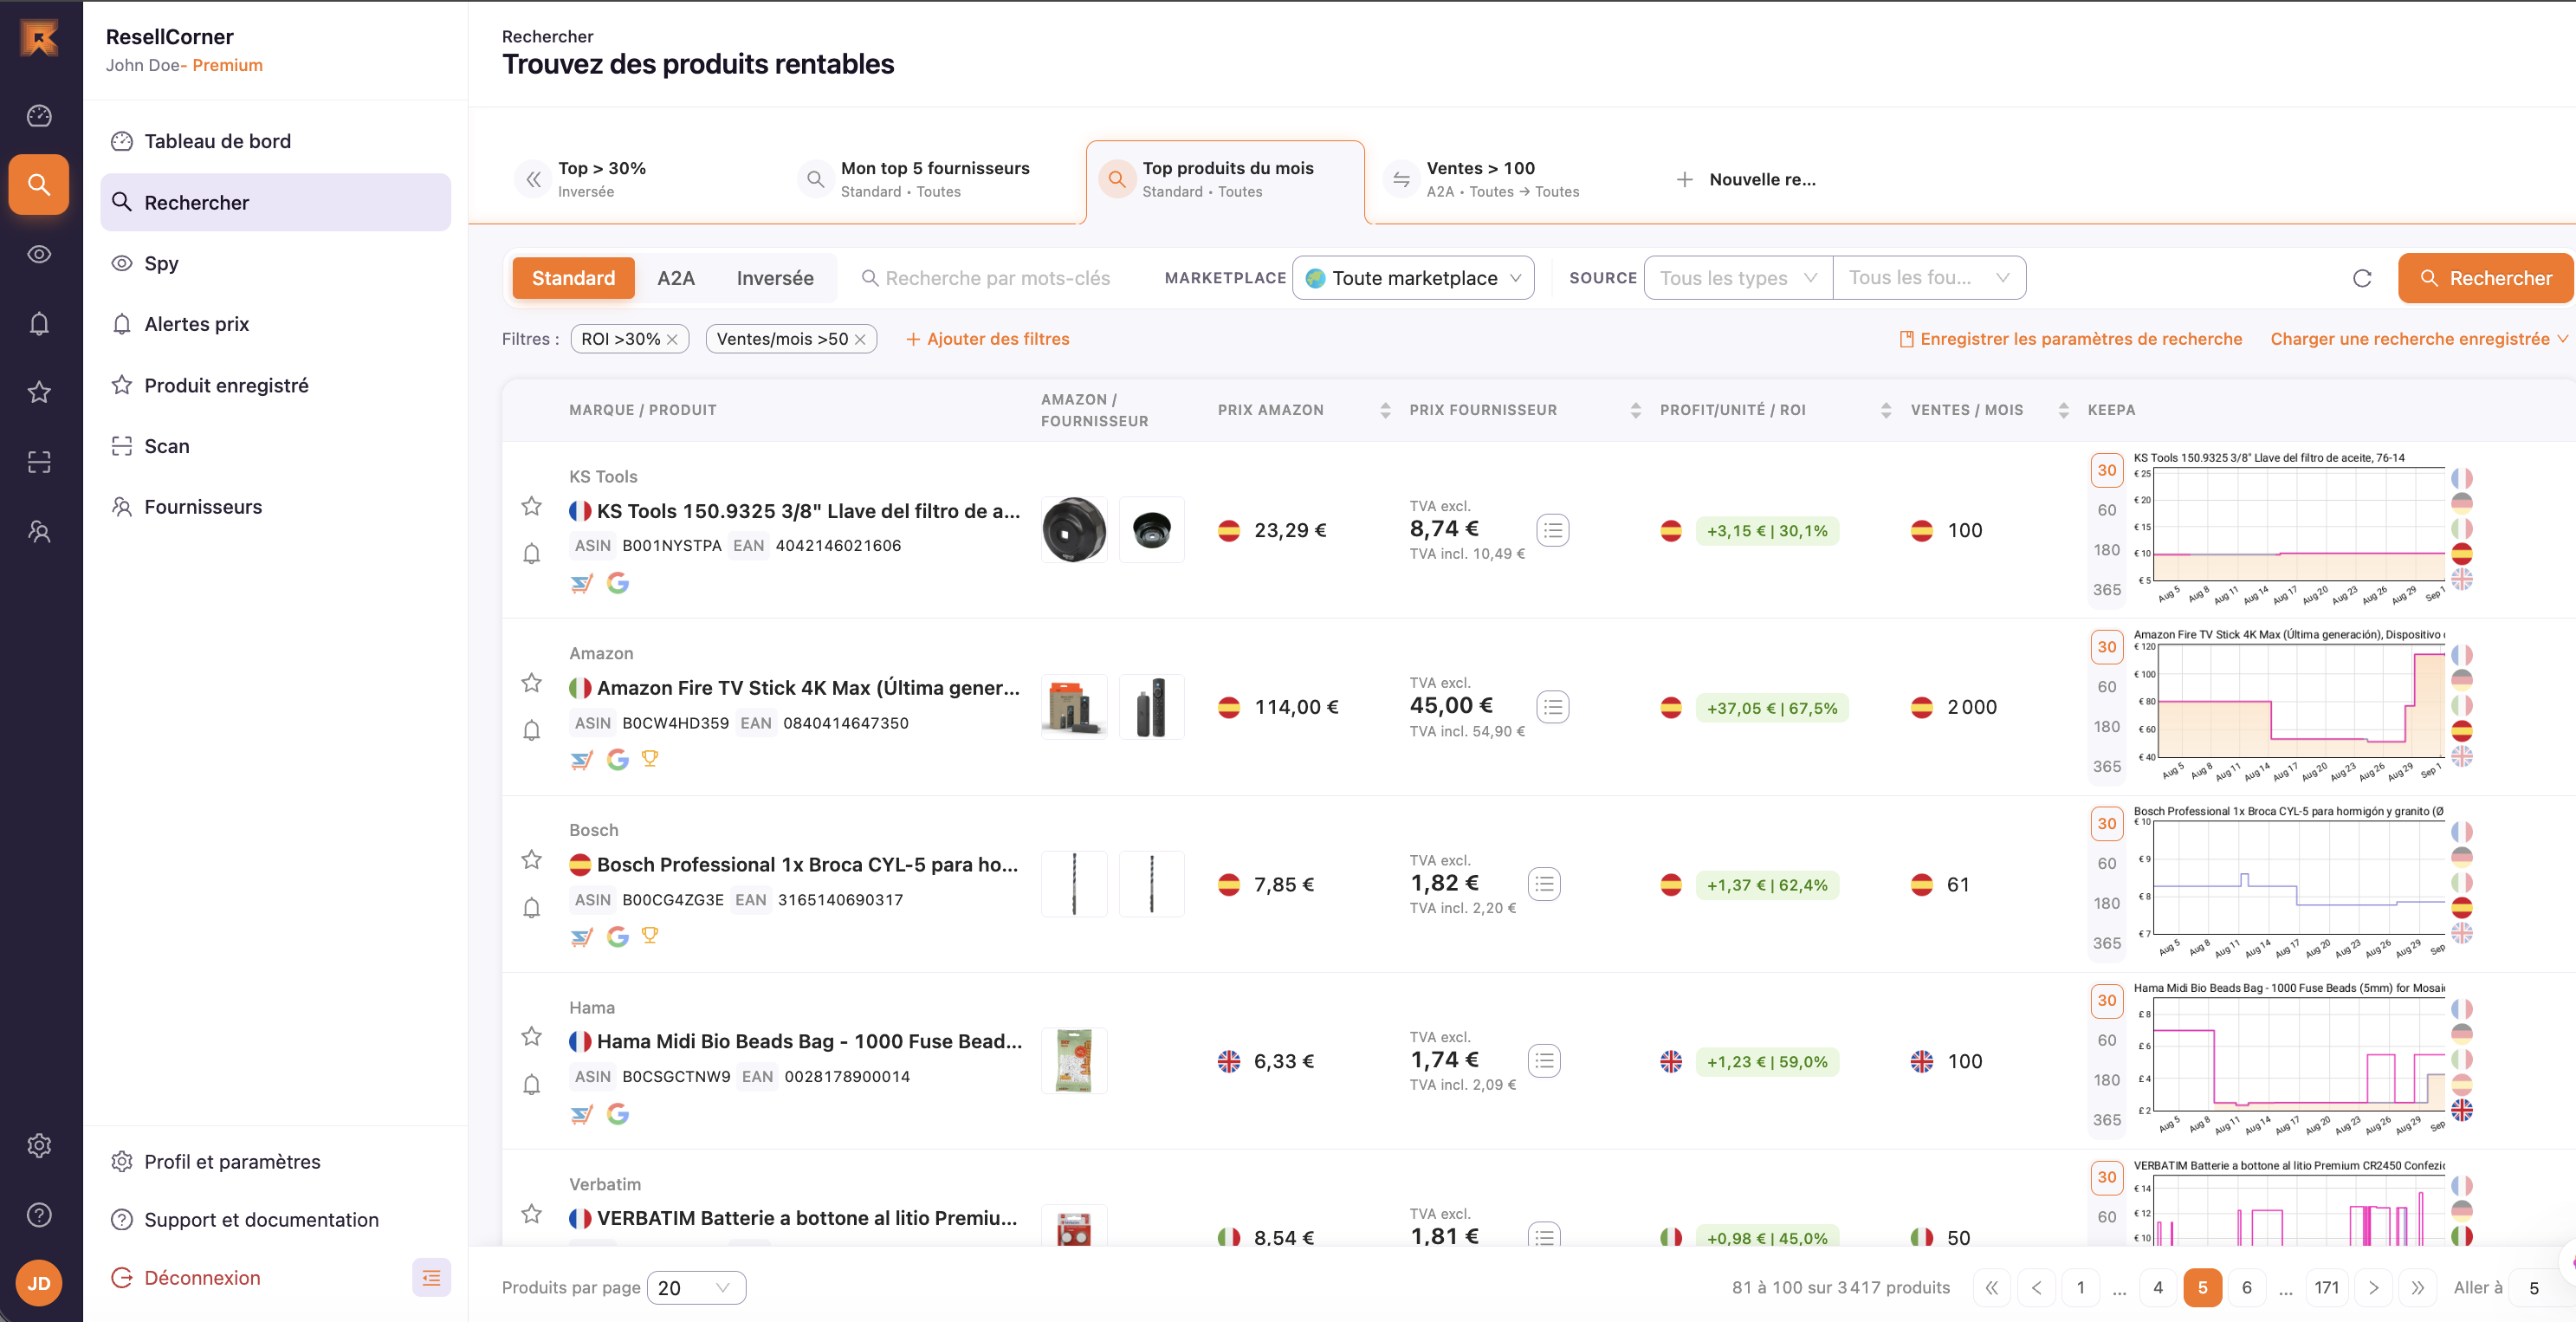2576x1322 pixels.
Task: Collapse sidebar menu with orange toggle icon
Action: coord(431,1277)
